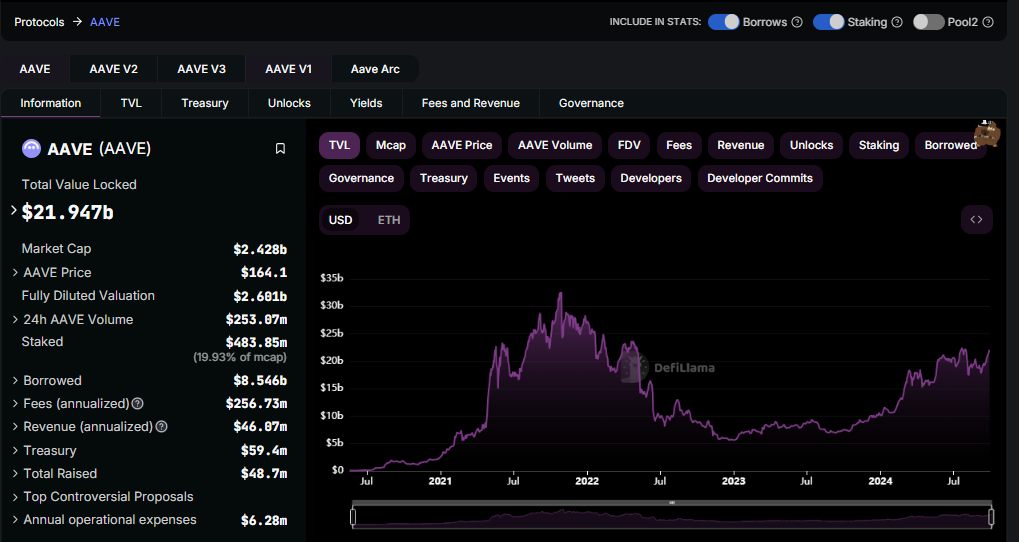Click the Market Cap value $2.428b
1019x542 pixels.
pyautogui.click(x=260, y=250)
